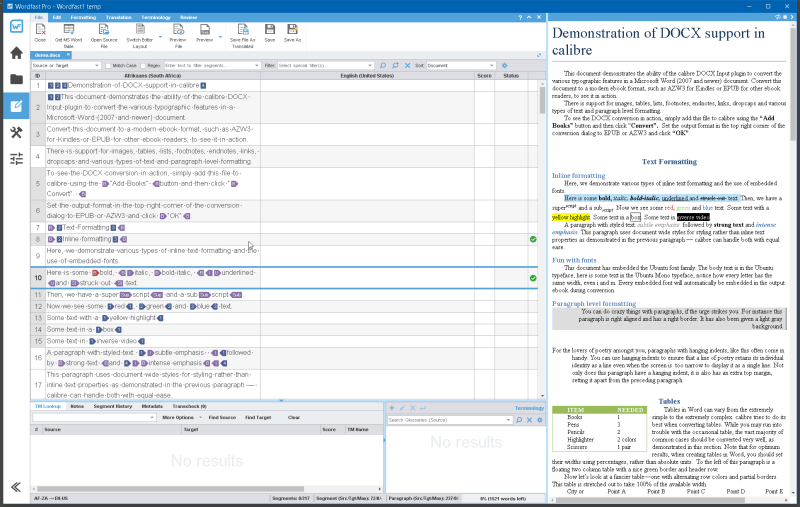Switch to the Metadata tab
The height and width of the screenshot is (507, 800).
point(152,406)
